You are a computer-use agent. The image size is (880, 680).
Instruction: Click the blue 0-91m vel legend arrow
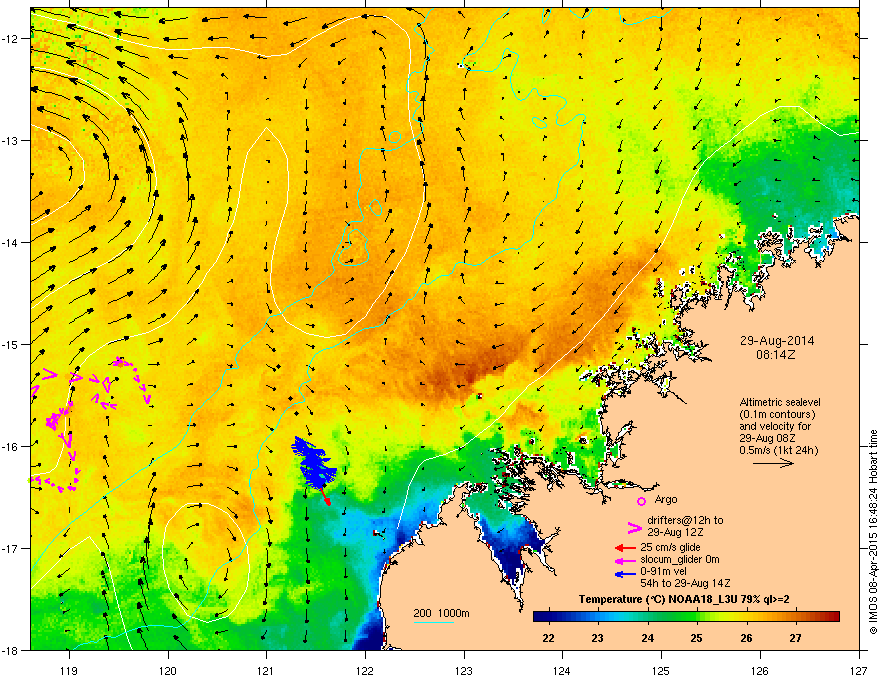pyautogui.click(x=625, y=573)
